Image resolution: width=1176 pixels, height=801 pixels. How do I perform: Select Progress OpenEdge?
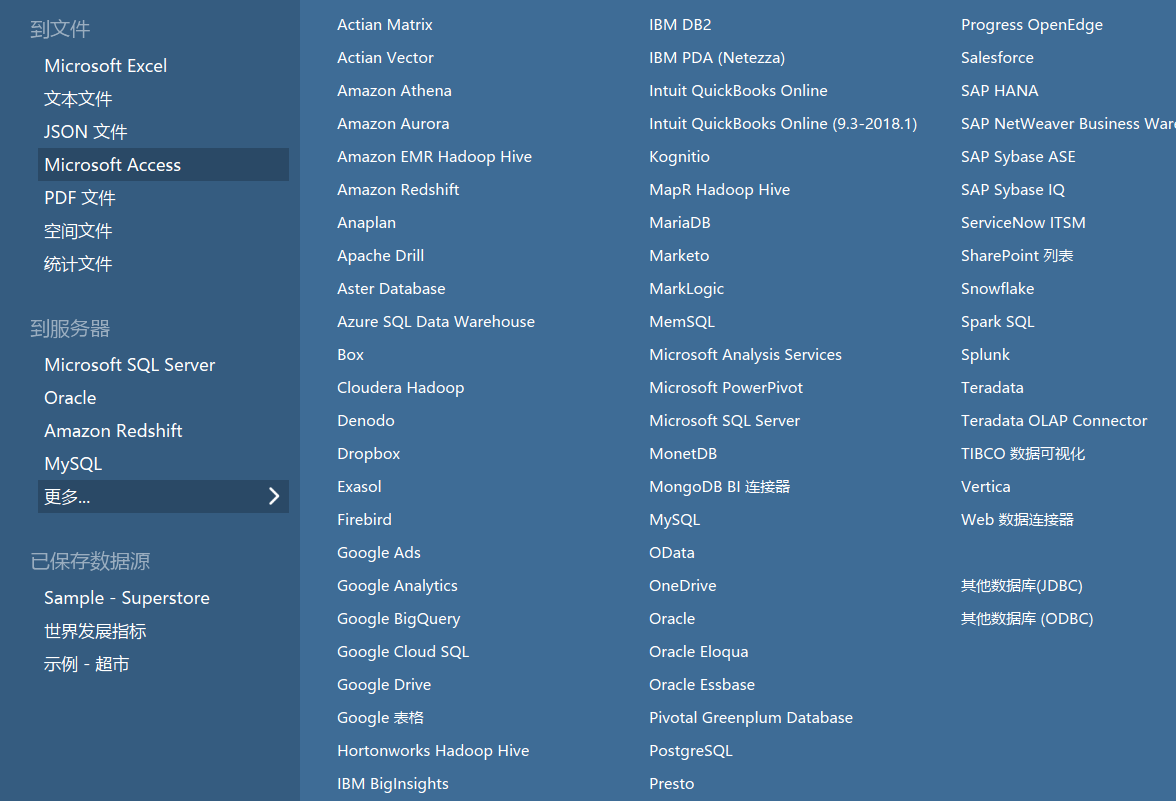click(x=1032, y=25)
